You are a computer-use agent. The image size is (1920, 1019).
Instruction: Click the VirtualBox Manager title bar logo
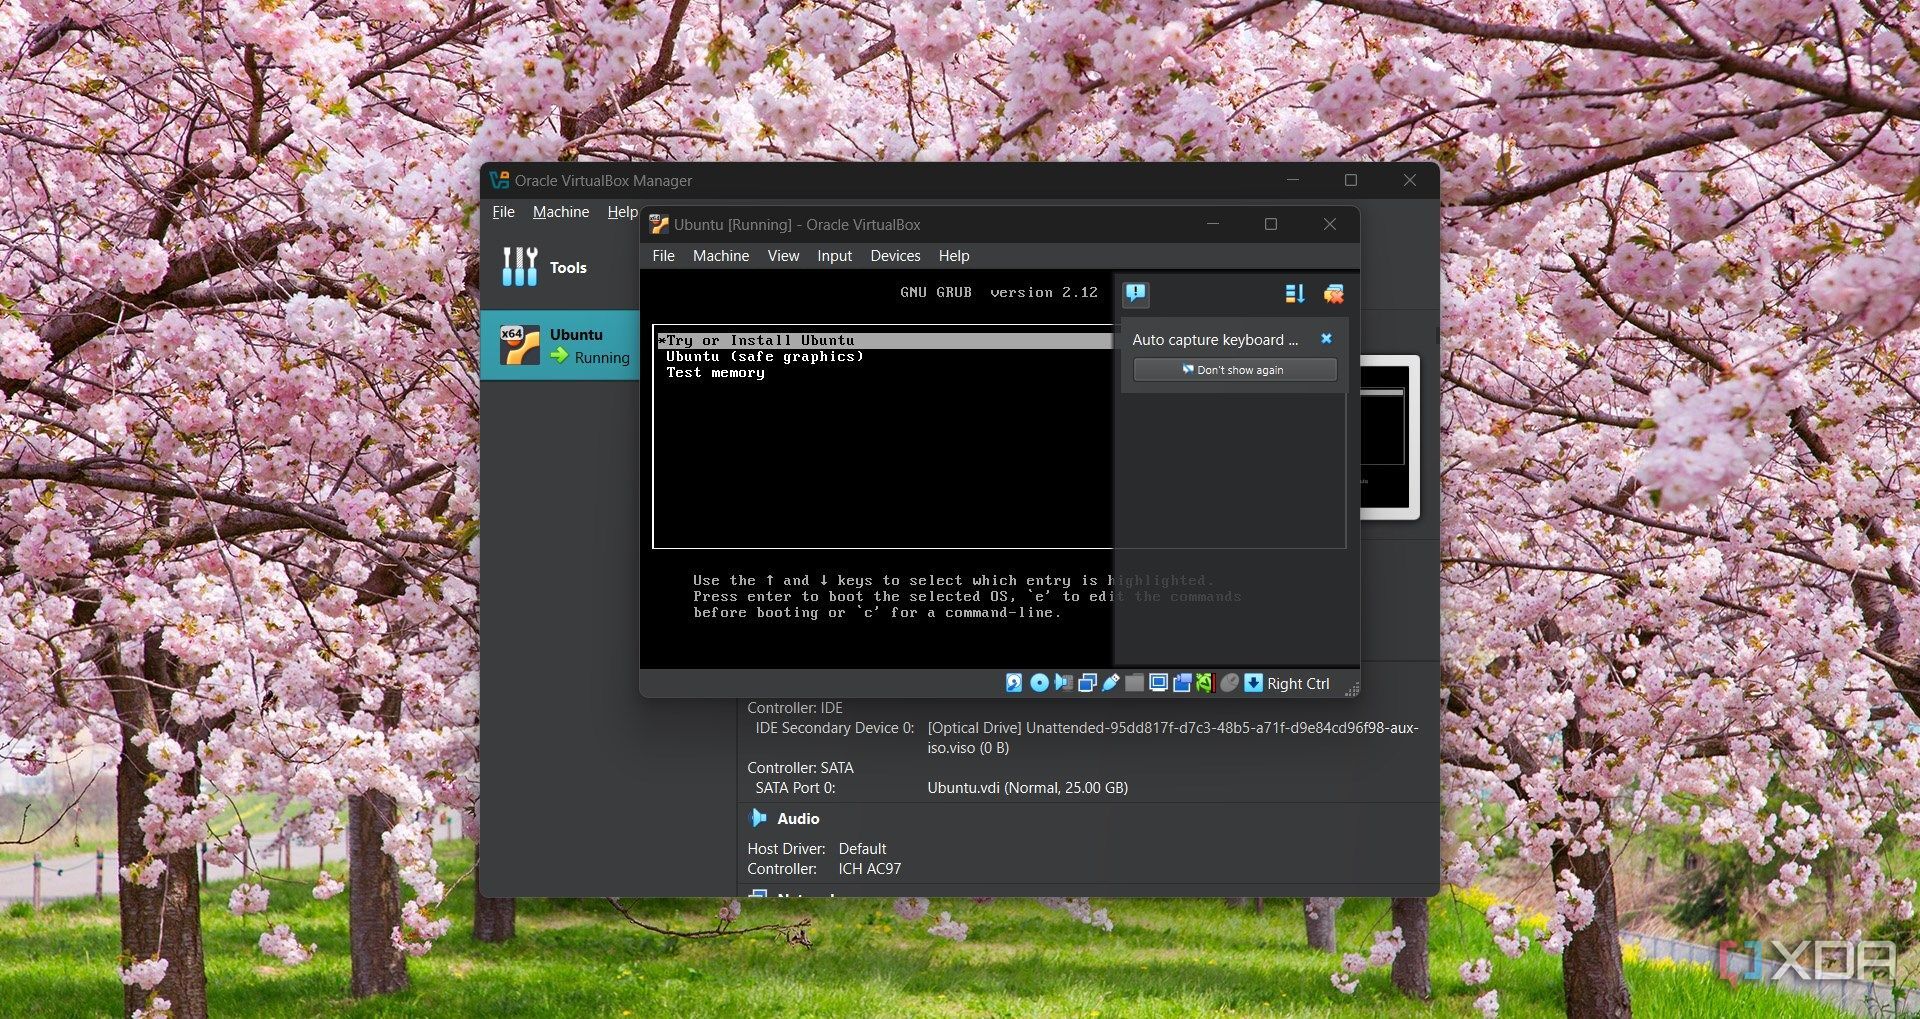499,180
